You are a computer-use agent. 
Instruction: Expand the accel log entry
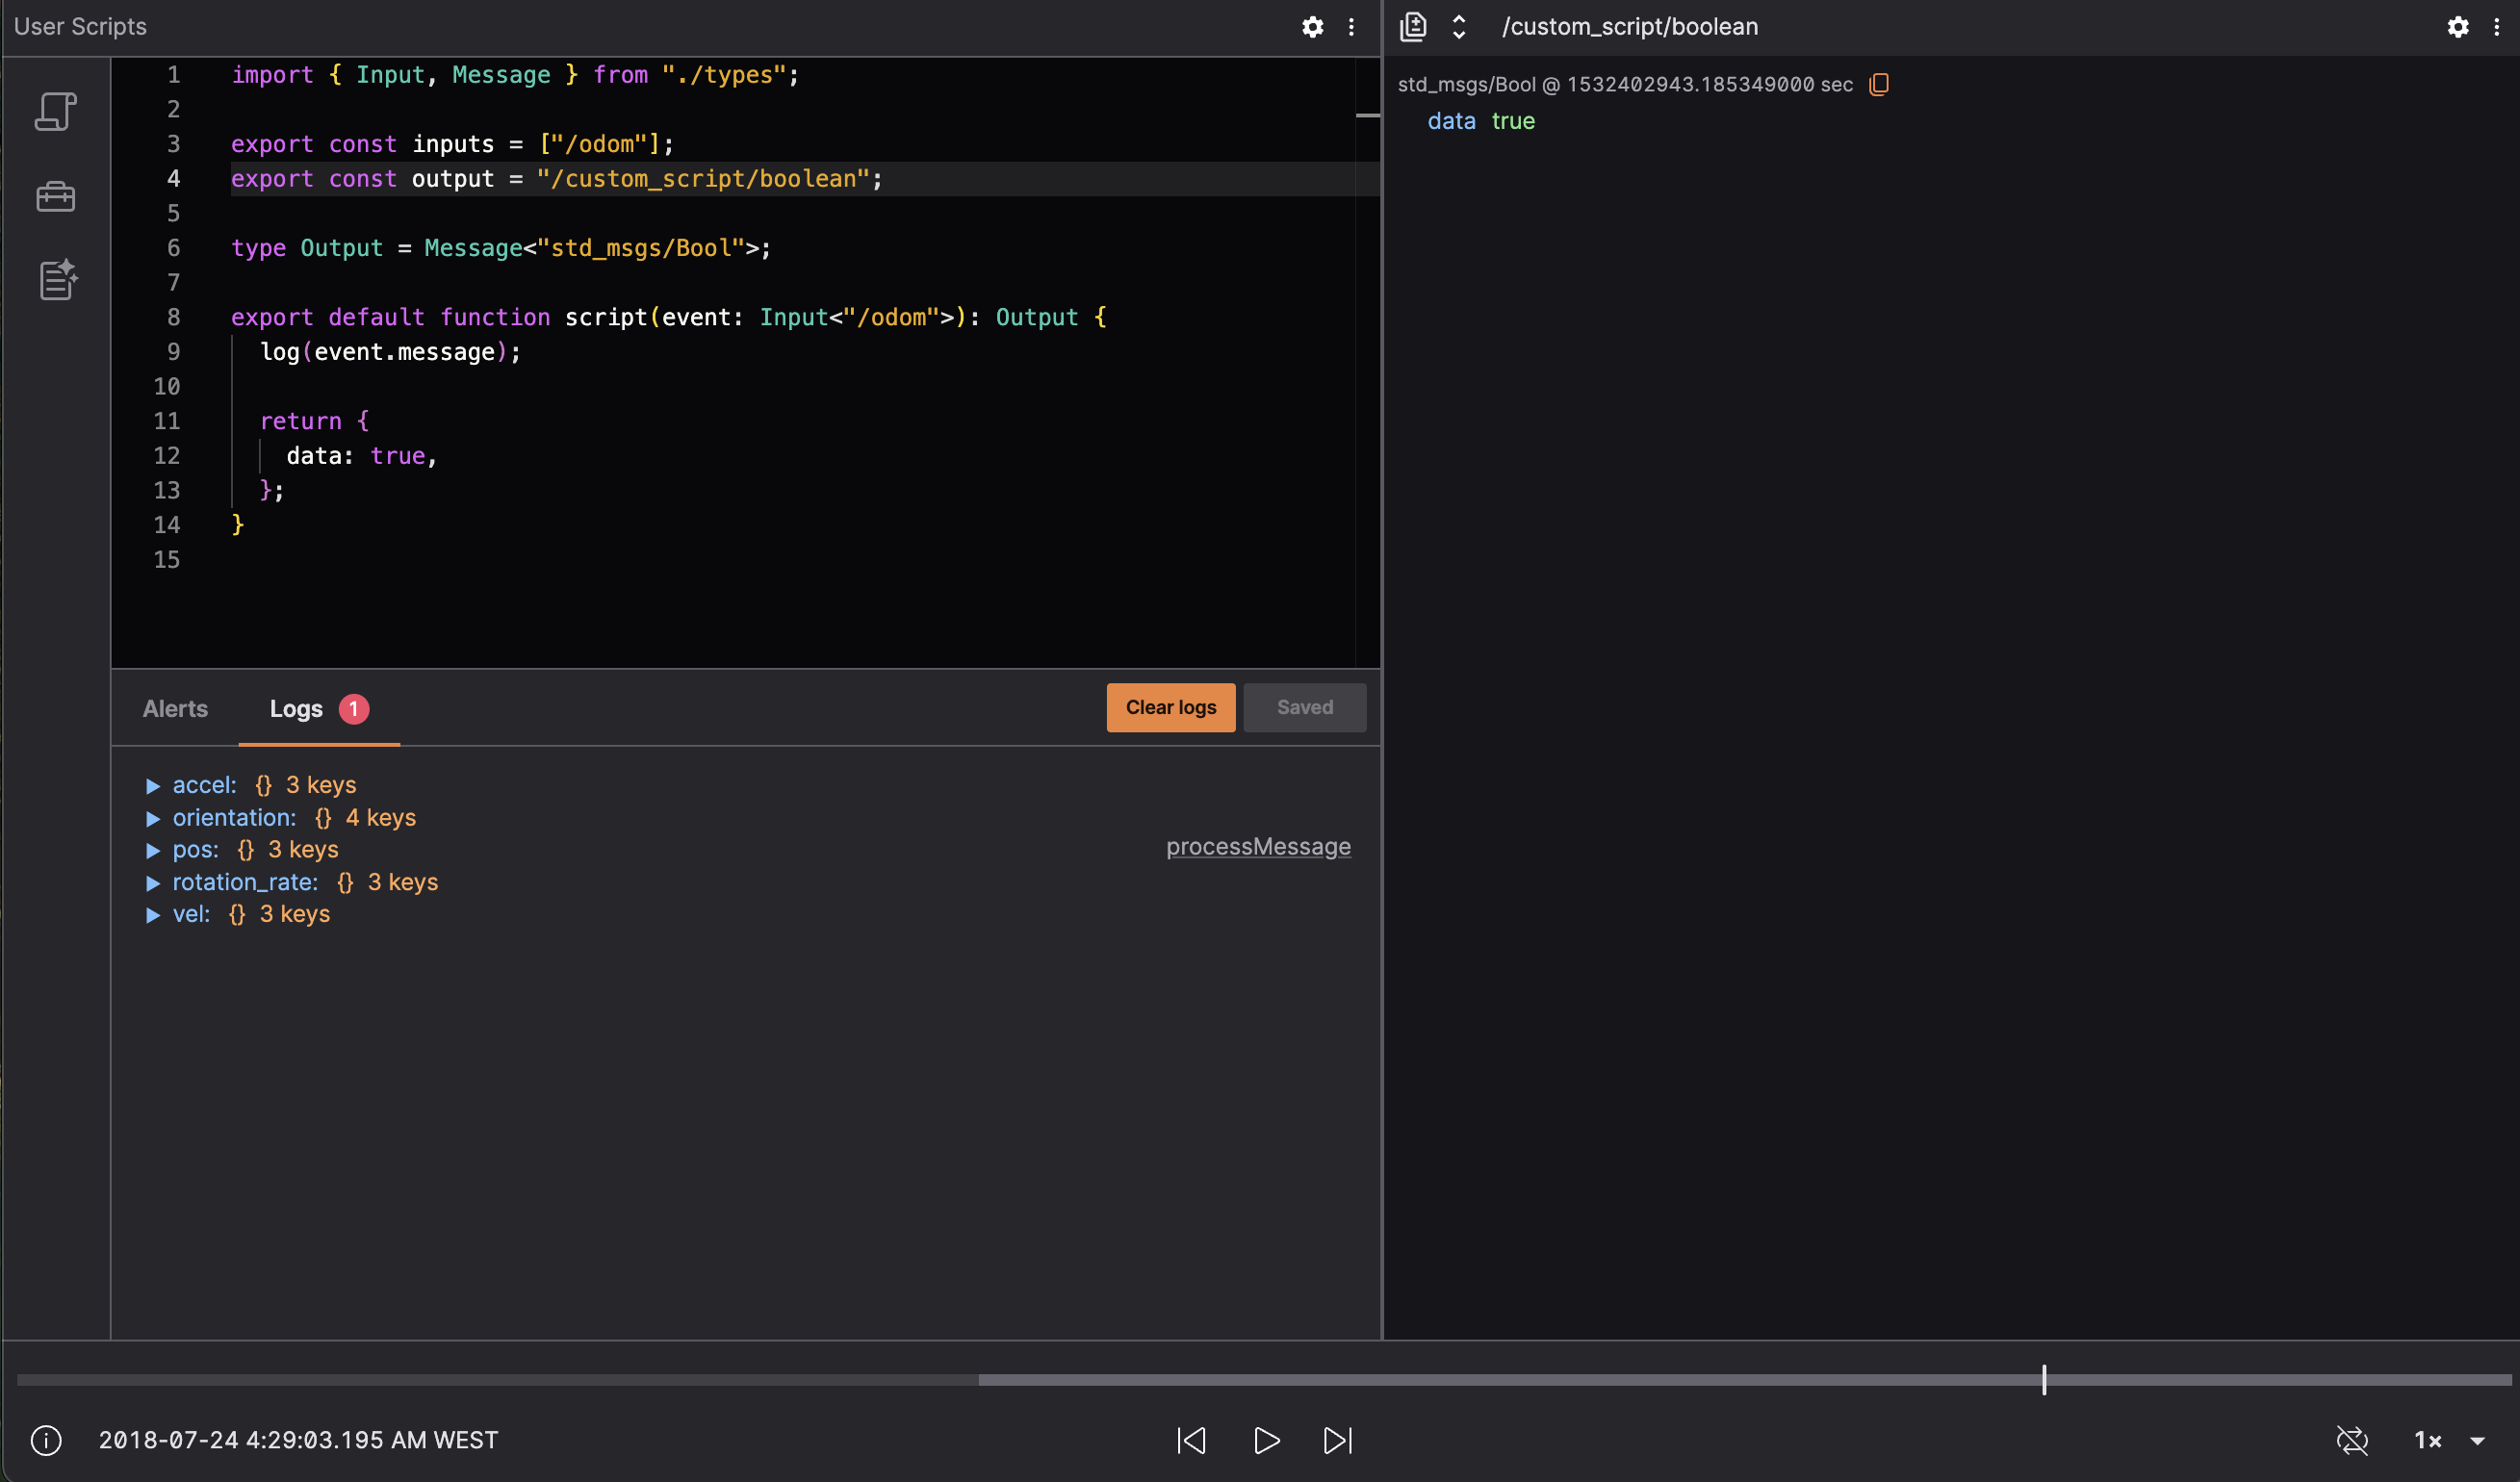(x=153, y=786)
